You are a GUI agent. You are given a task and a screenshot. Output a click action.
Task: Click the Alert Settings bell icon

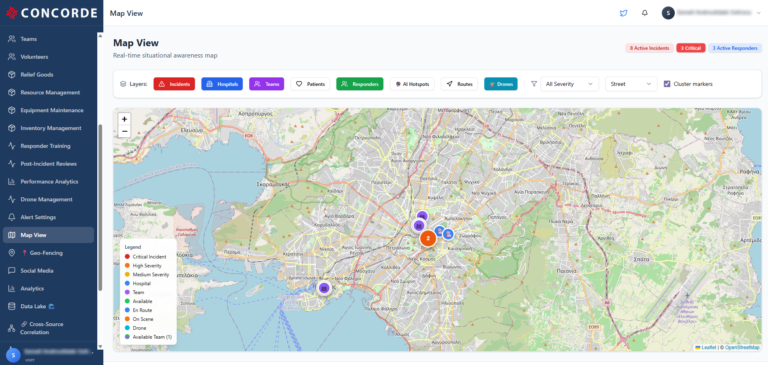(x=12, y=217)
